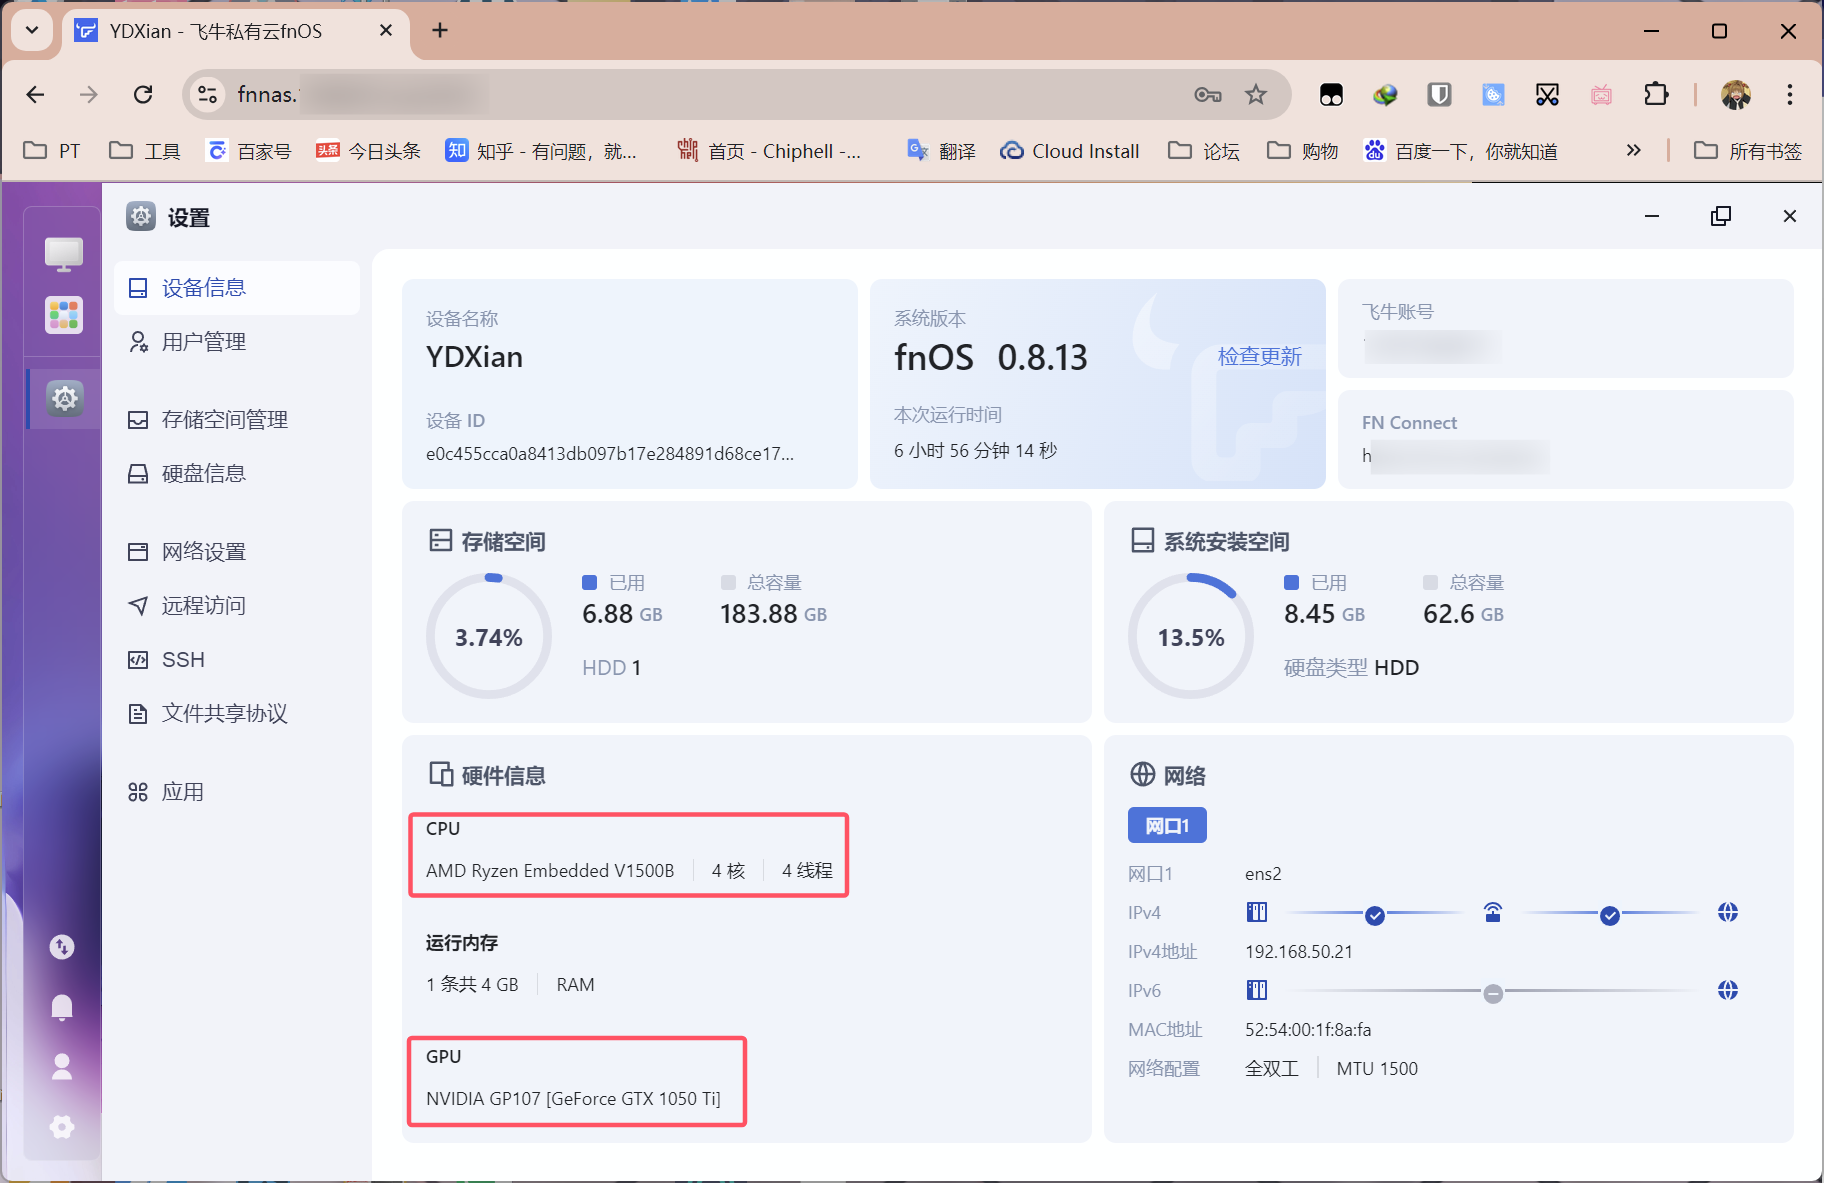This screenshot has width=1824, height=1183.
Task: Click the globe icon on the IPv4 row
Action: pos(1728,912)
